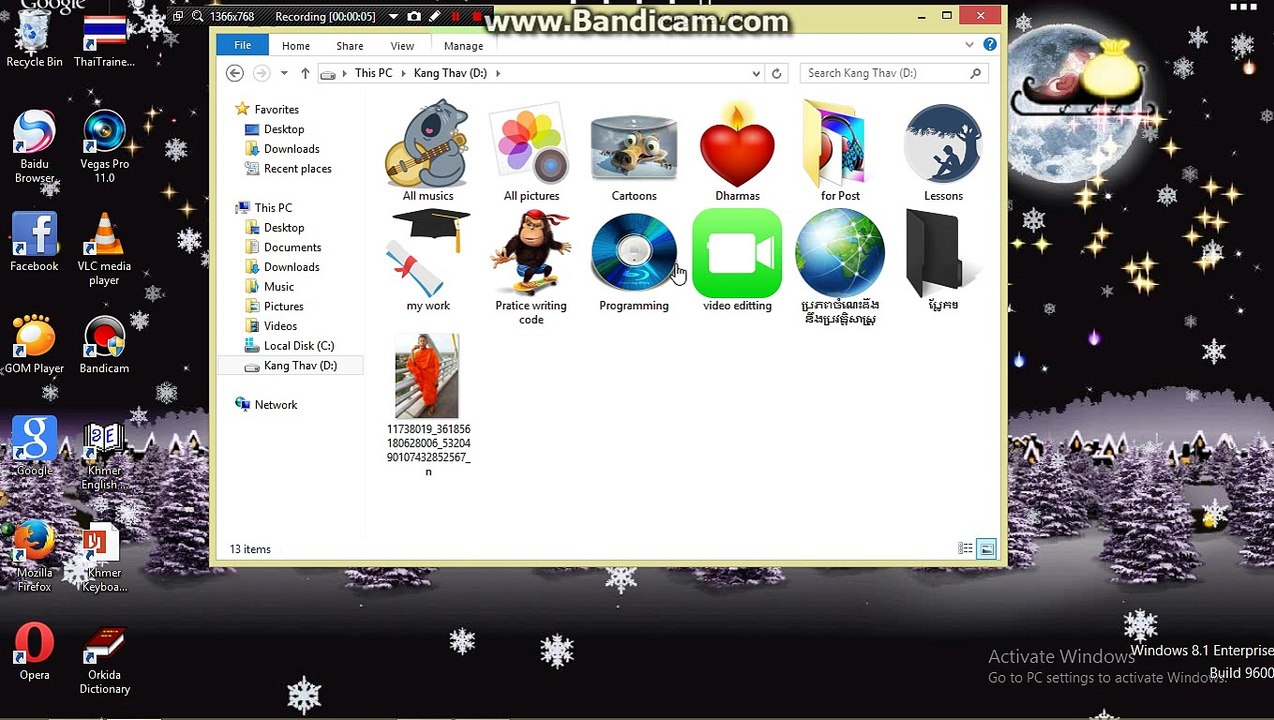Open Orkida Dictionary shortcut

(104, 660)
